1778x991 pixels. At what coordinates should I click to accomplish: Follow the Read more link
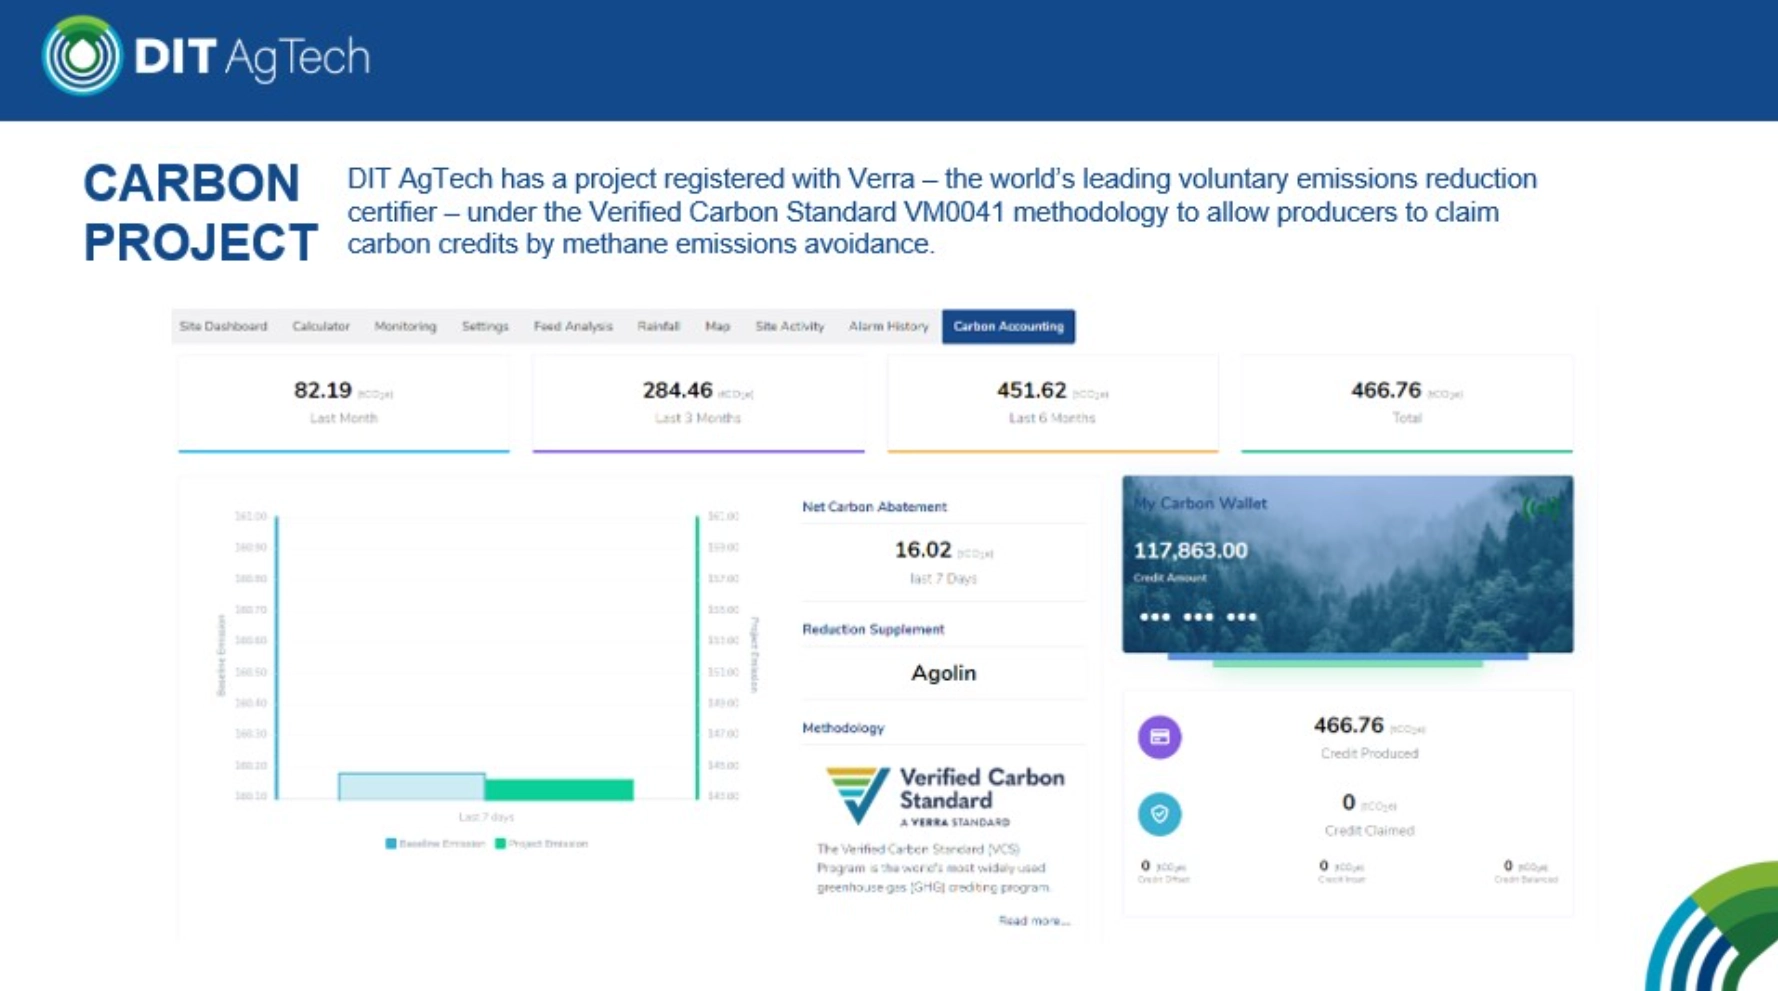pos(1033,921)
